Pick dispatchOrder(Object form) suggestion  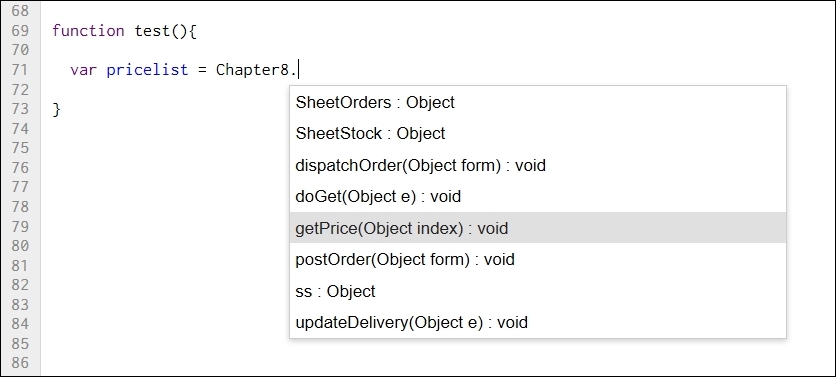537,165
